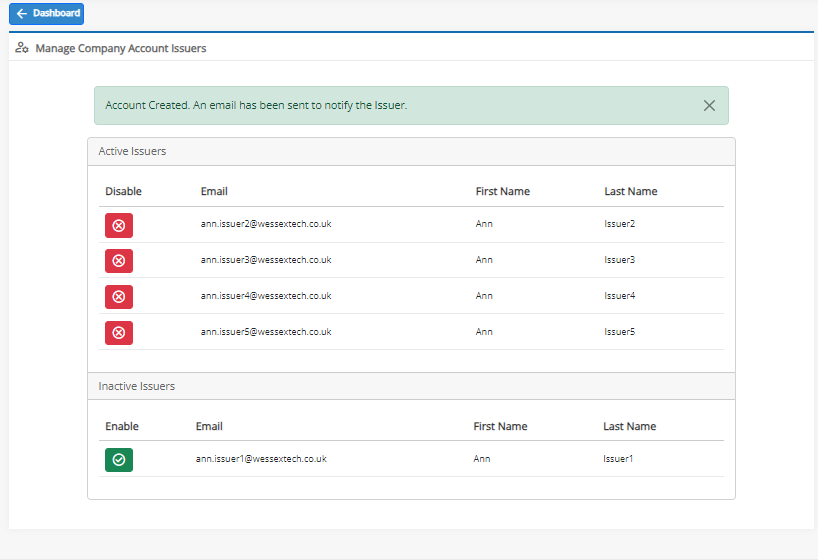This screenshot has width=818, height=560.
Task: Go back to the Dashboard
Action: pyautogui.click(x=46, y=14)
